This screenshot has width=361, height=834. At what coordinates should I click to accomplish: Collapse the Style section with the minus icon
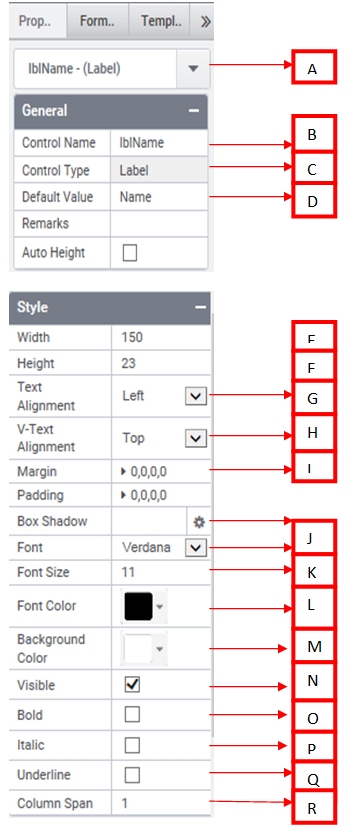point(200,307)
